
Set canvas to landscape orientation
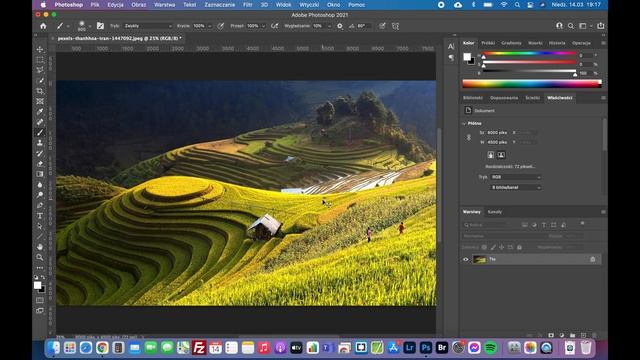(501, 155)
